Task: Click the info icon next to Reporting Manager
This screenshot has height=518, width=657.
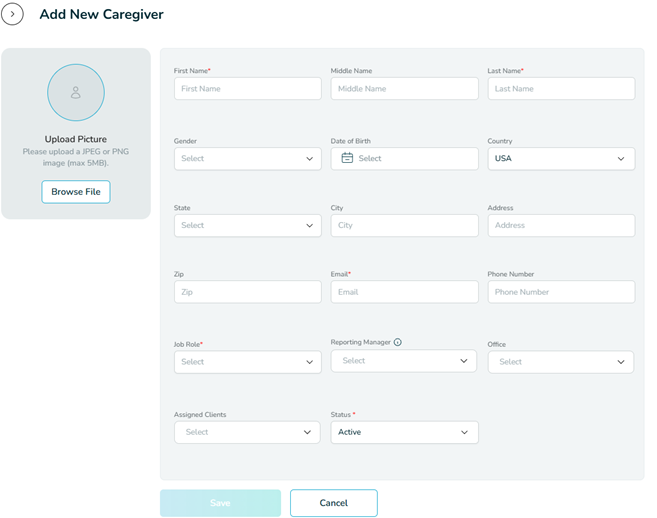Action: [x=397, y=342]
